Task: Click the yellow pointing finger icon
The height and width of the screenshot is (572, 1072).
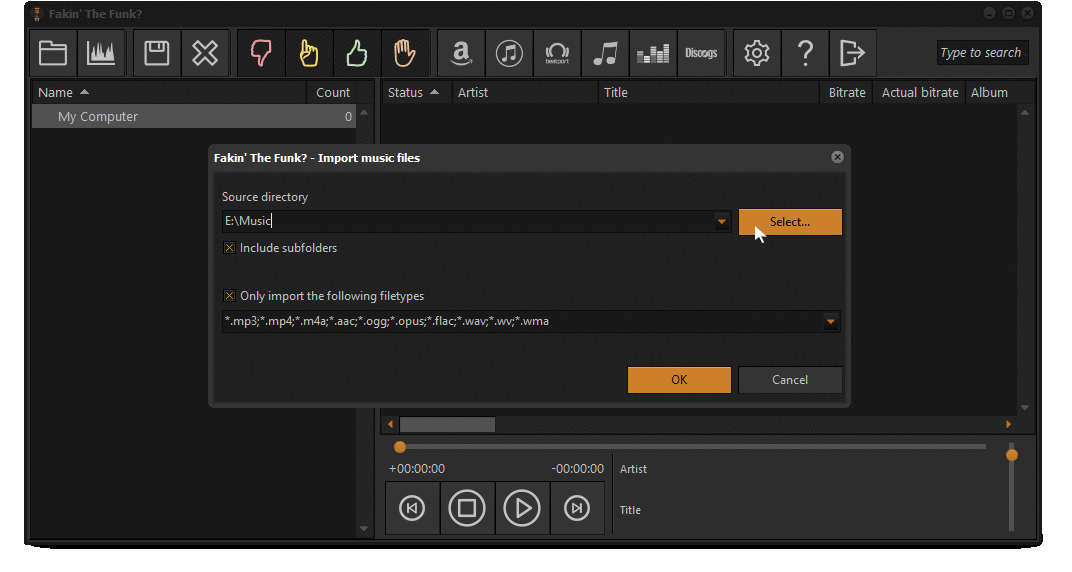Action: pyautogui.click(x=308, y=53)
